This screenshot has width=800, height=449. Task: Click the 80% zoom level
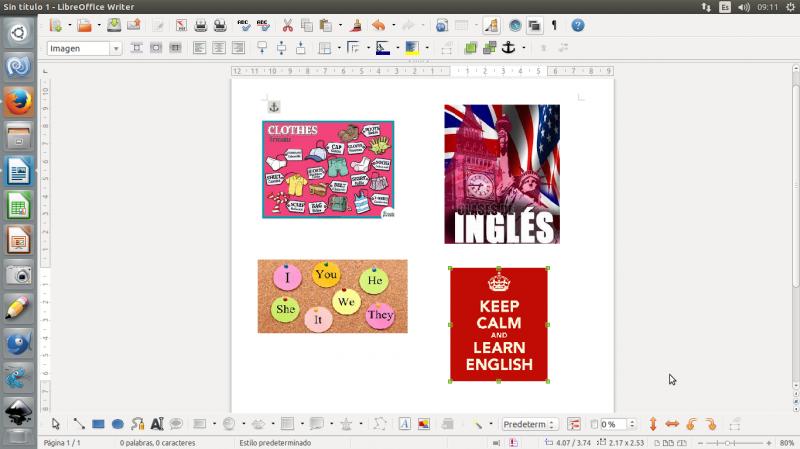(787, 443)
